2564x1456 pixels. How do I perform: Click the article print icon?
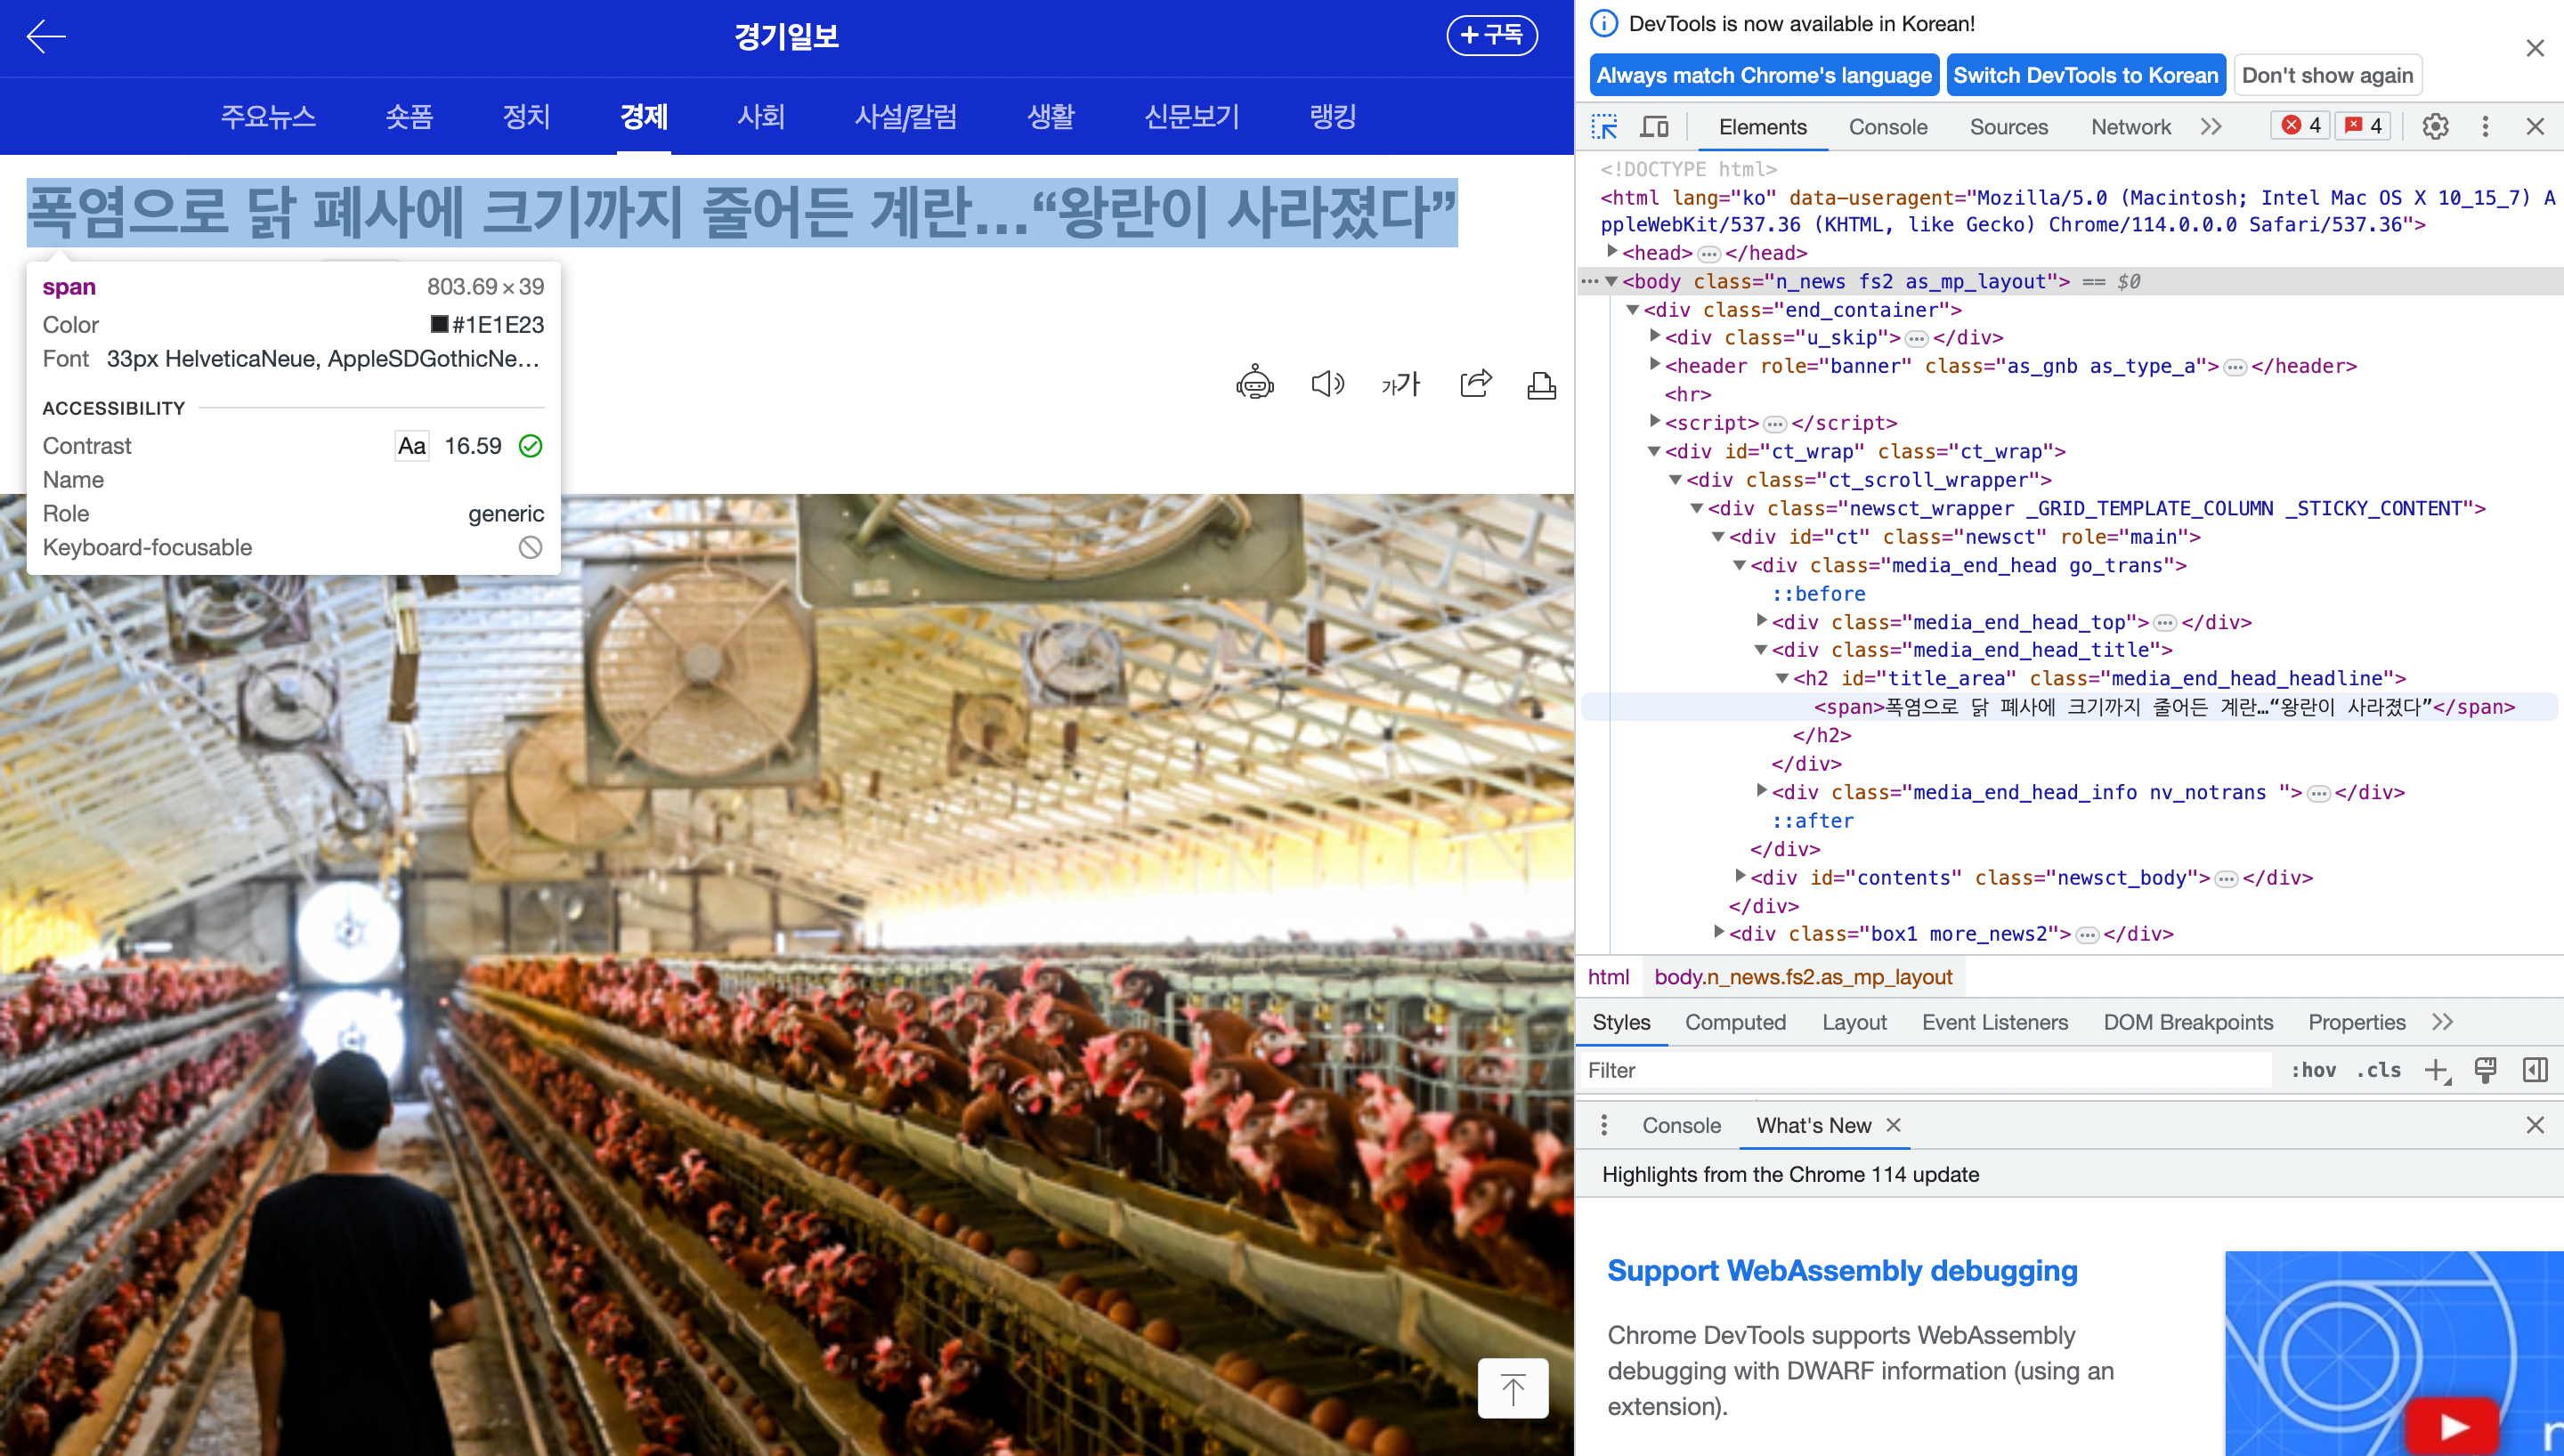coord(1541,386)
